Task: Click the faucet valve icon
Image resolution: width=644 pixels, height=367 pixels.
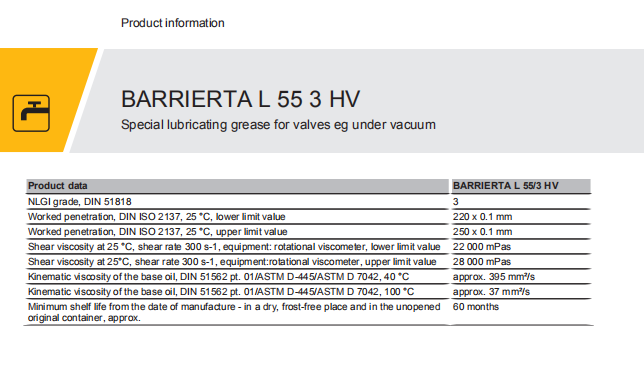Action: [31, 113]
